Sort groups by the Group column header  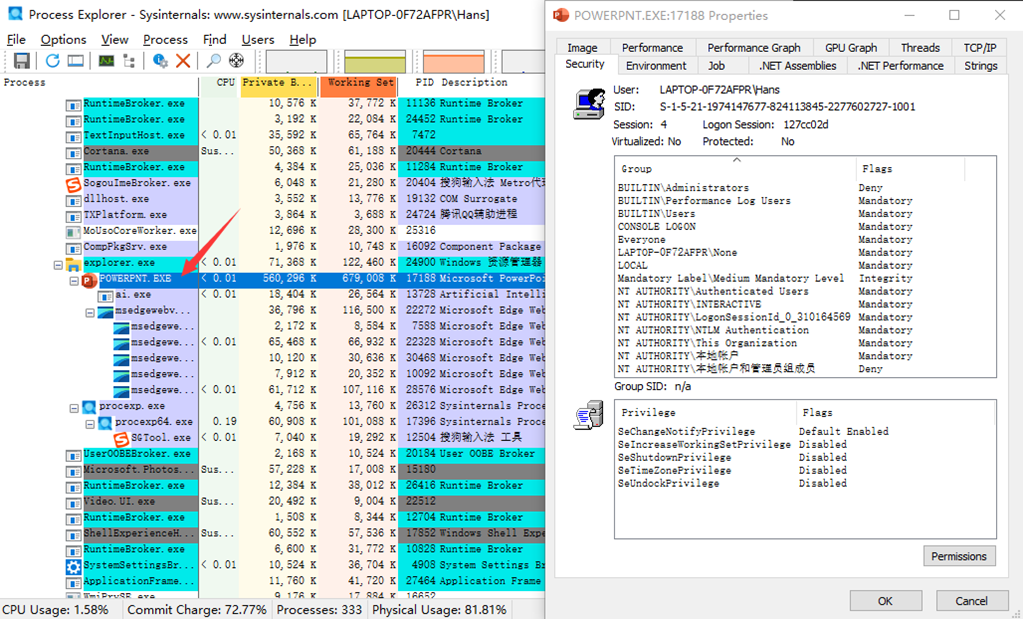pos(735,169)
